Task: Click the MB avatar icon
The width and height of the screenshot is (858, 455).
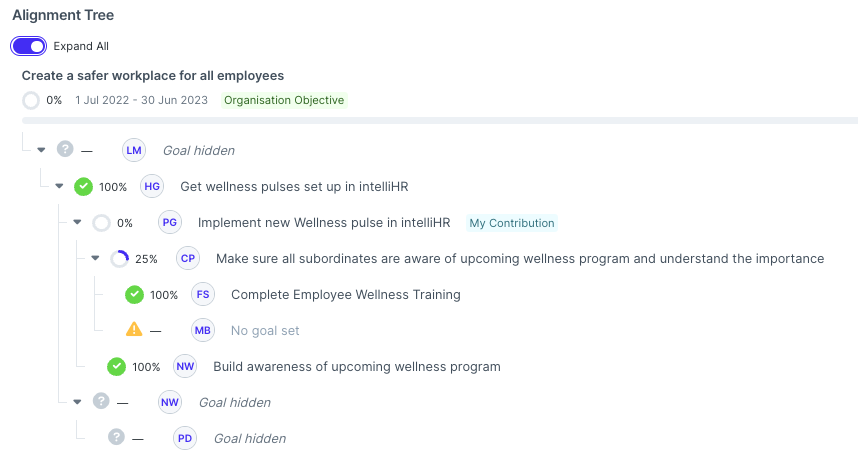Action: click(x=202, y=330)
